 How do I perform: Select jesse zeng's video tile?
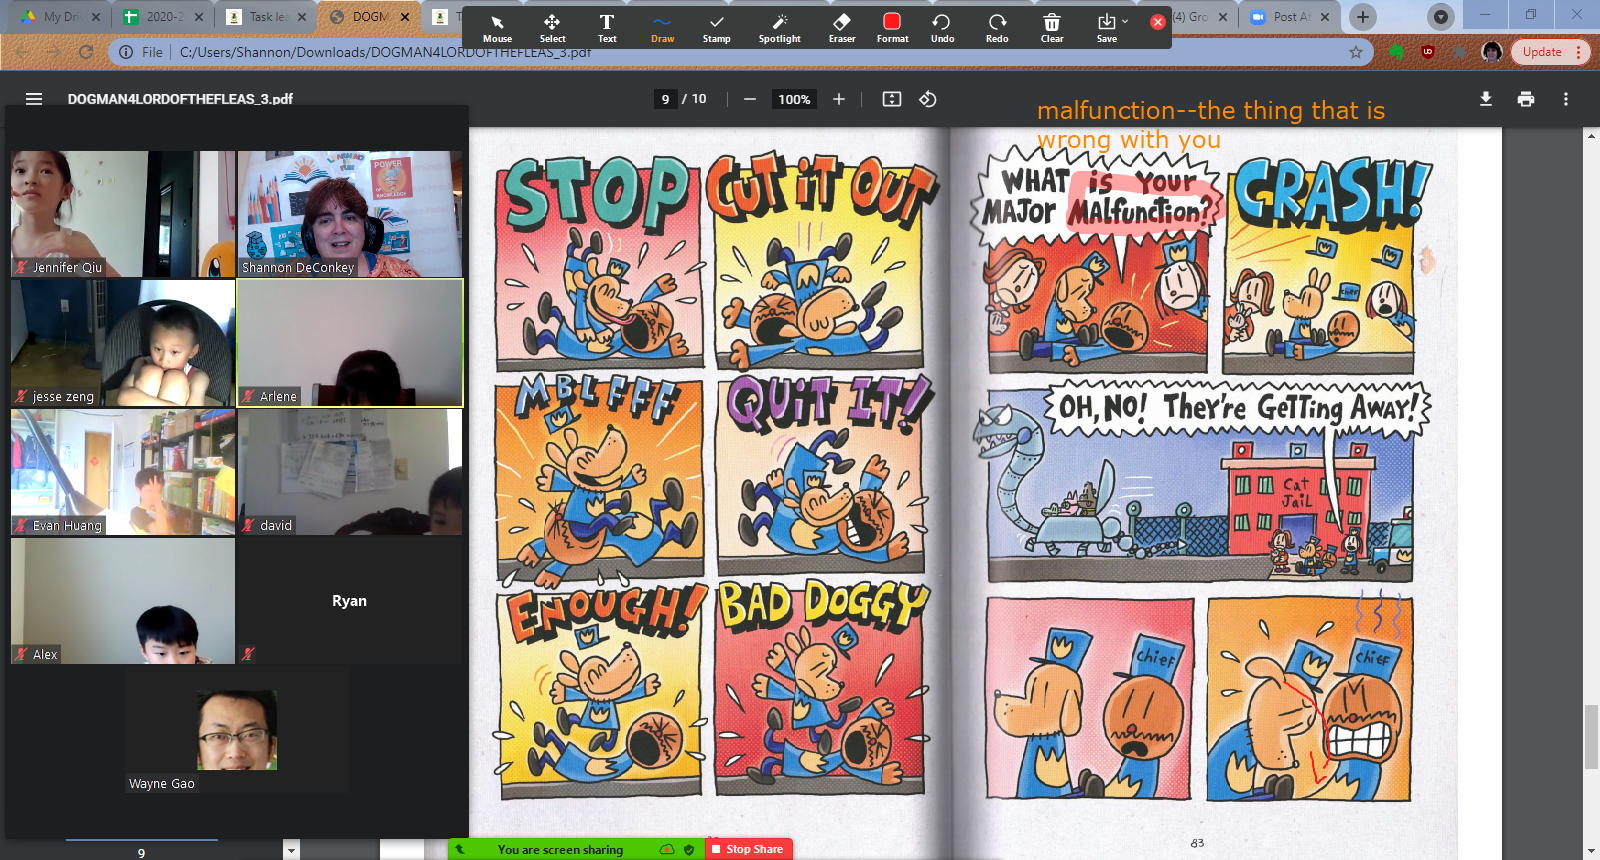coord(123,343)
